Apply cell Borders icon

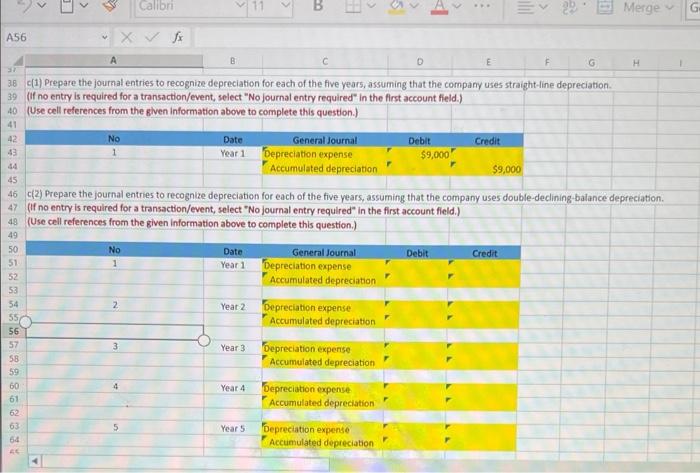353,6
